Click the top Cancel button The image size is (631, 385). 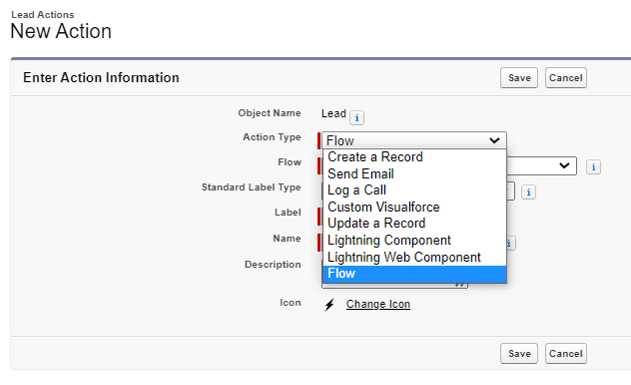[565, 78]
